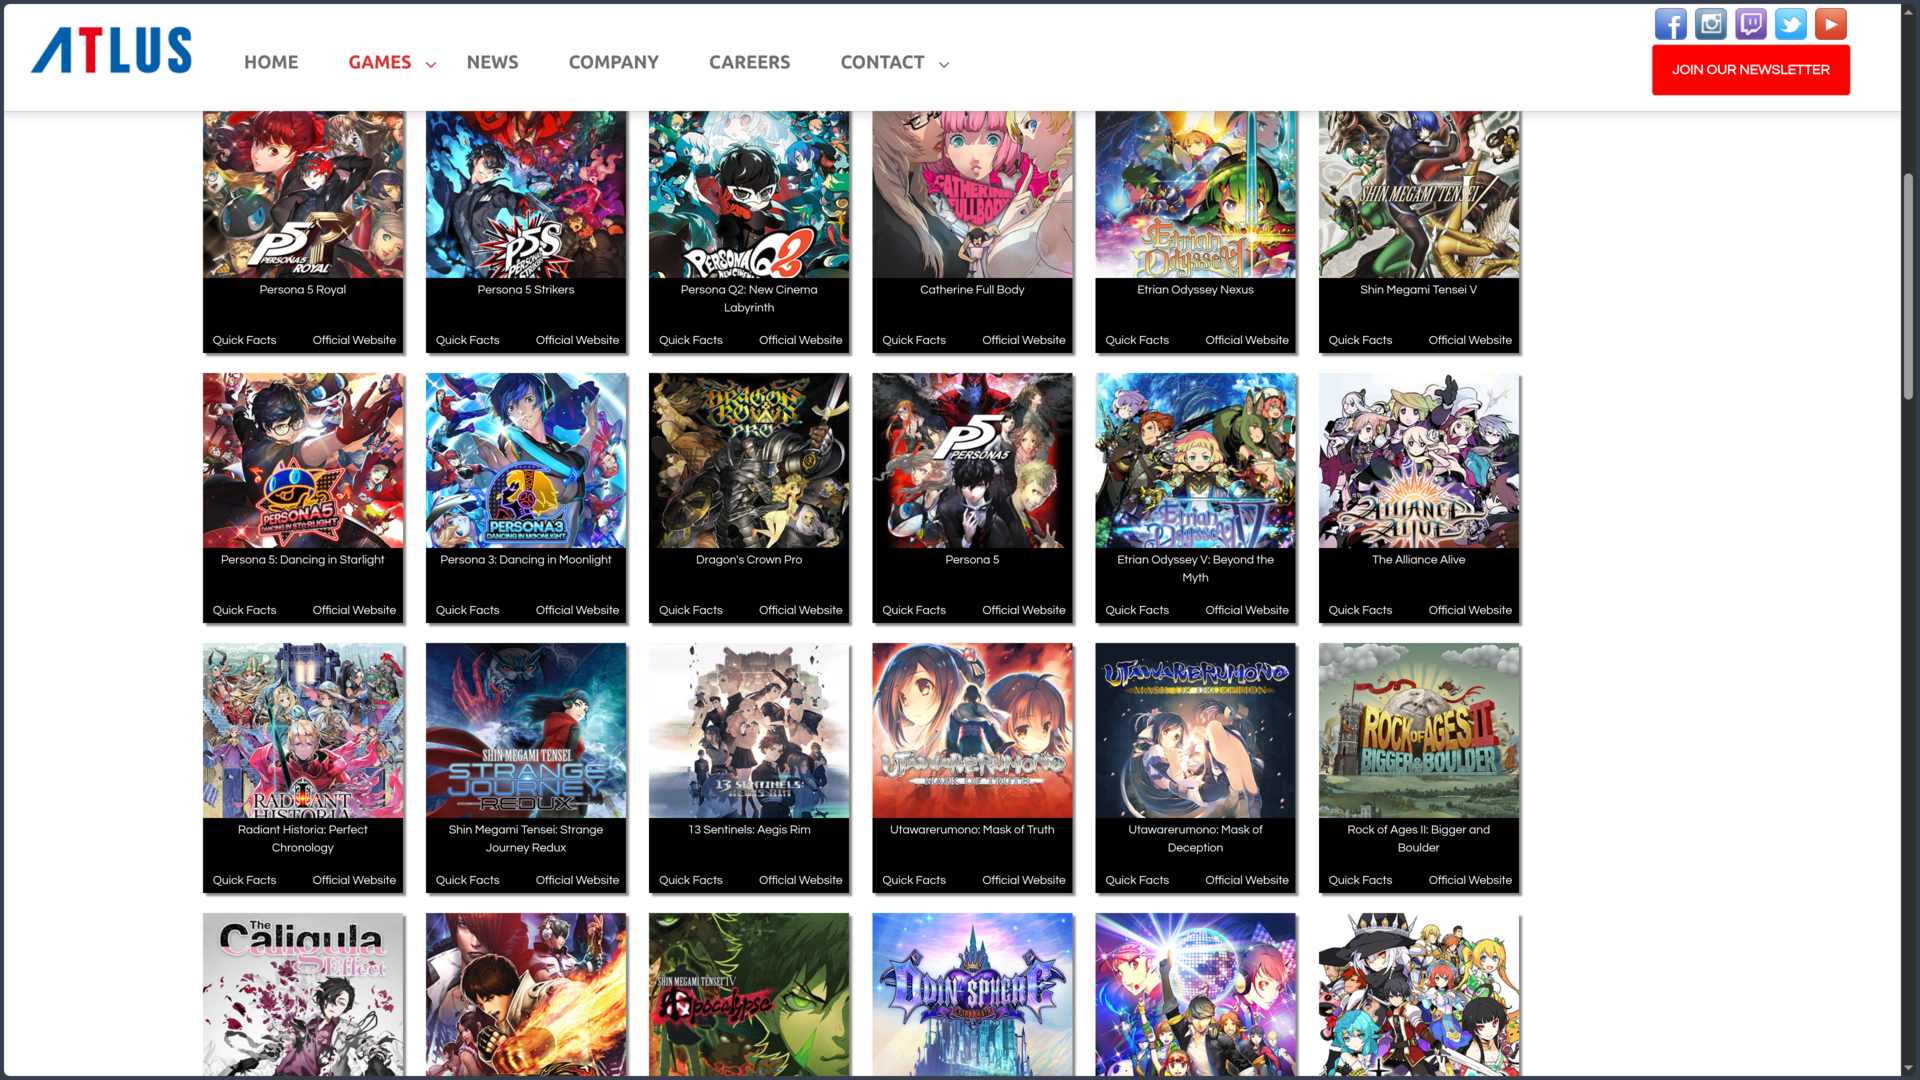Click the Persona 5 Royal cover art
Viewport: 1920px width, 1080px height.
(303, 194)
